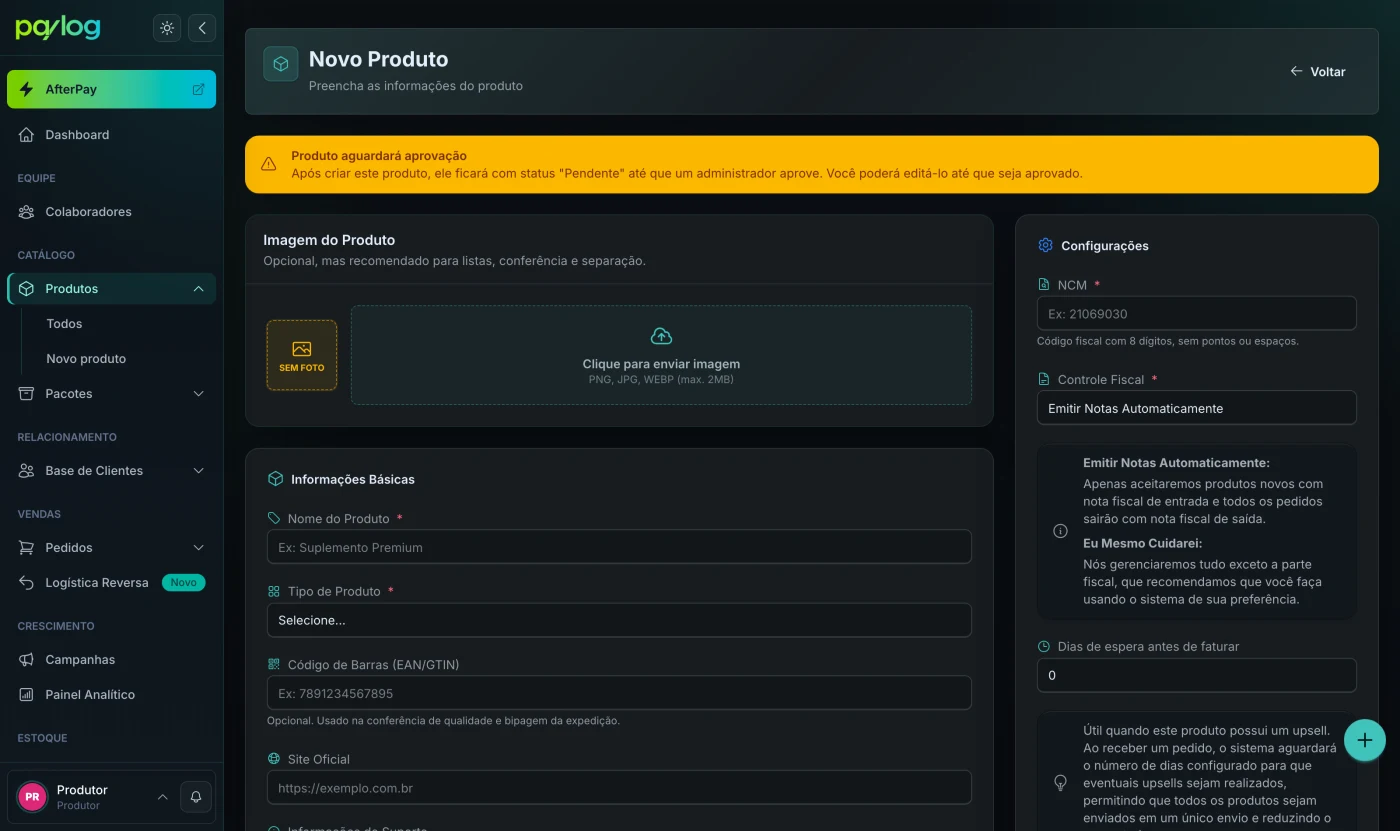Click the cloud upload icon
Image resolution: width=1400 pixels, height=831 pixels.
click(x=661, y=336)
